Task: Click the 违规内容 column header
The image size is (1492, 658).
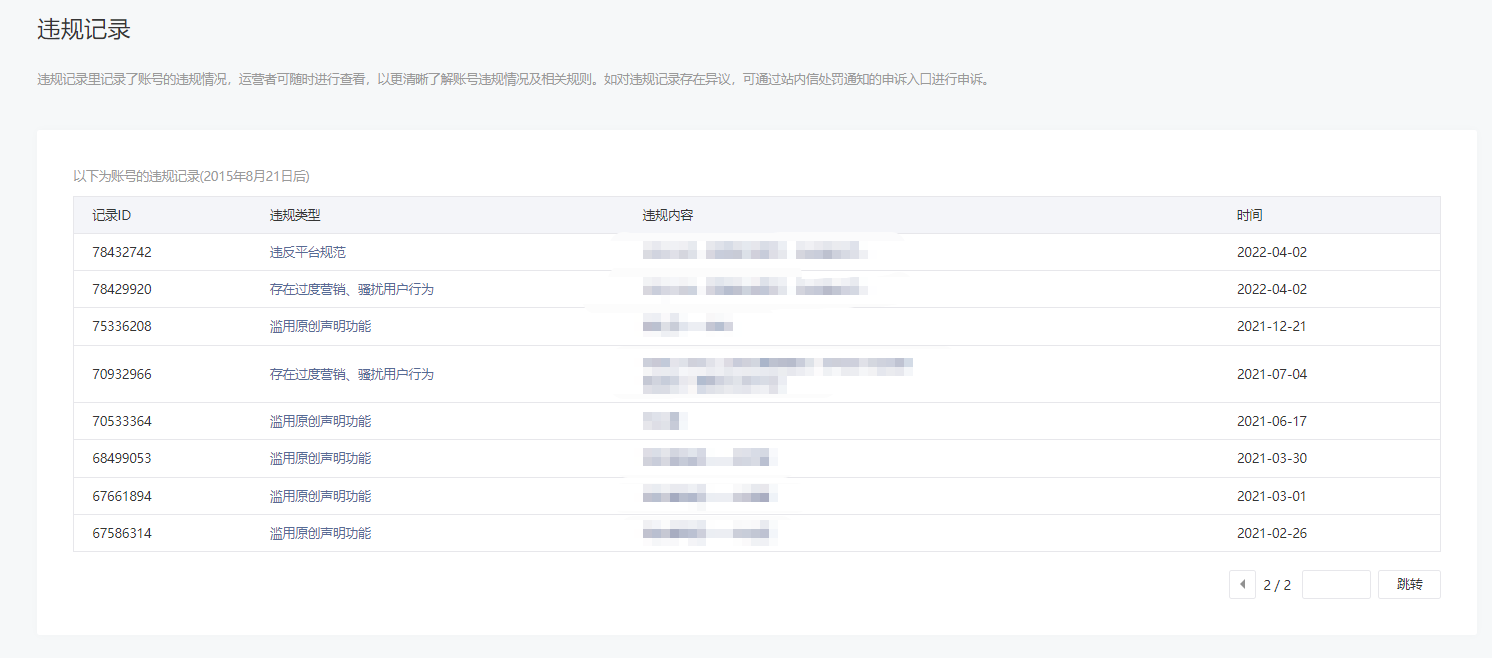Action: click(x=668, y=215)
